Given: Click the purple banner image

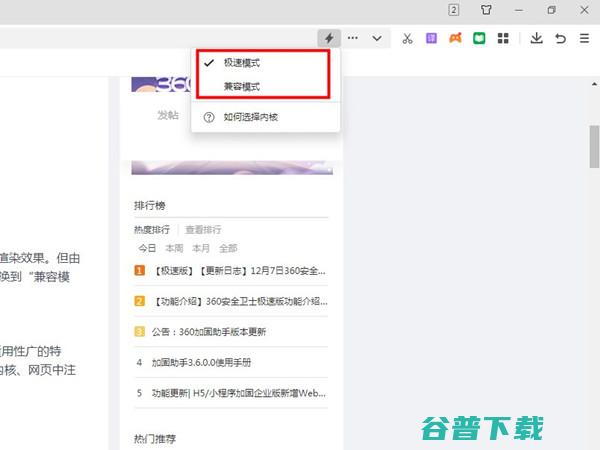Looking at the screenshot, I should point(232,168).
